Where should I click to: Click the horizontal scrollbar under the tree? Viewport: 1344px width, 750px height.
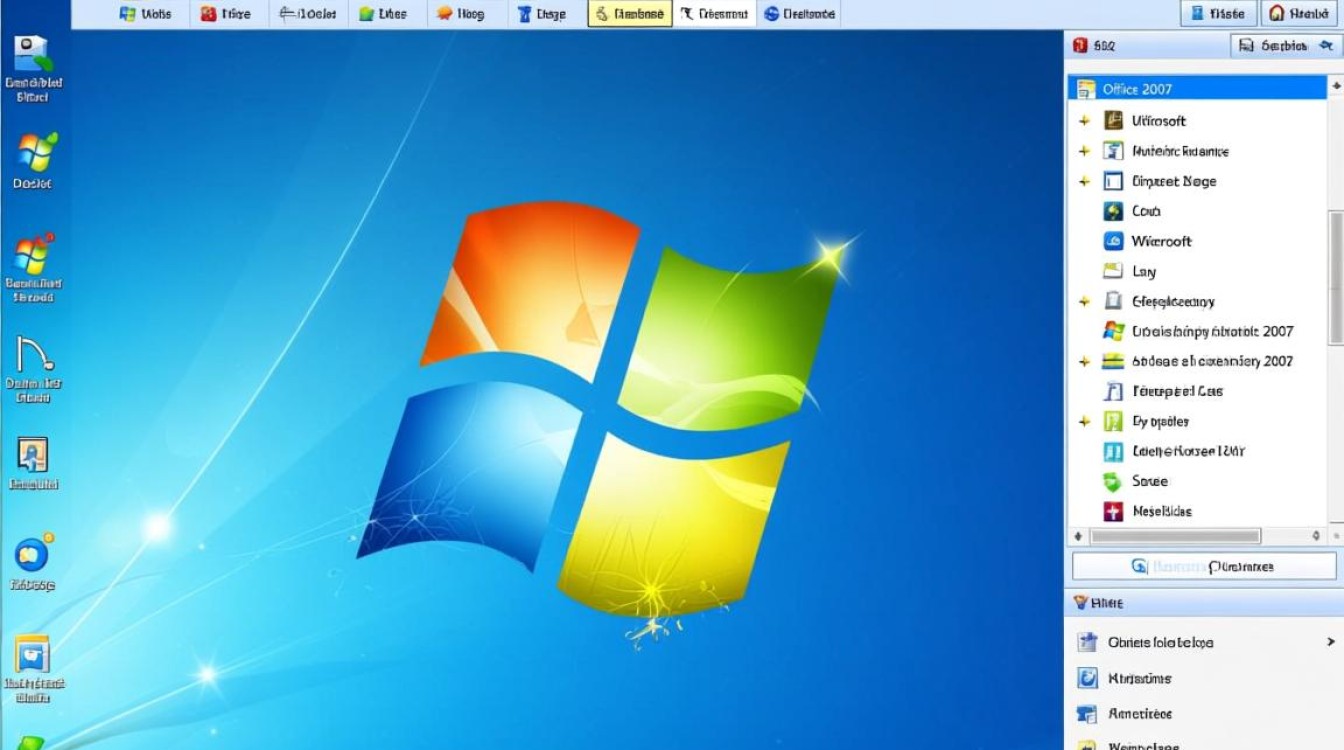1175,537
